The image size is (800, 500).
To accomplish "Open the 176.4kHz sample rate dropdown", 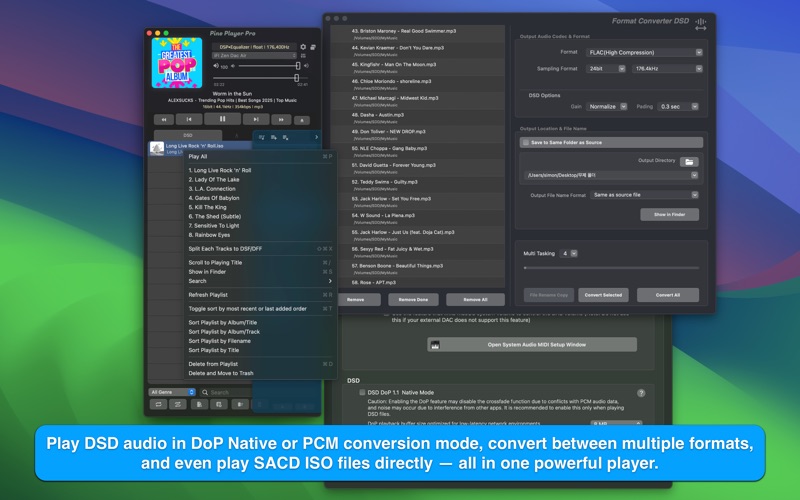I will pos(667,68).
